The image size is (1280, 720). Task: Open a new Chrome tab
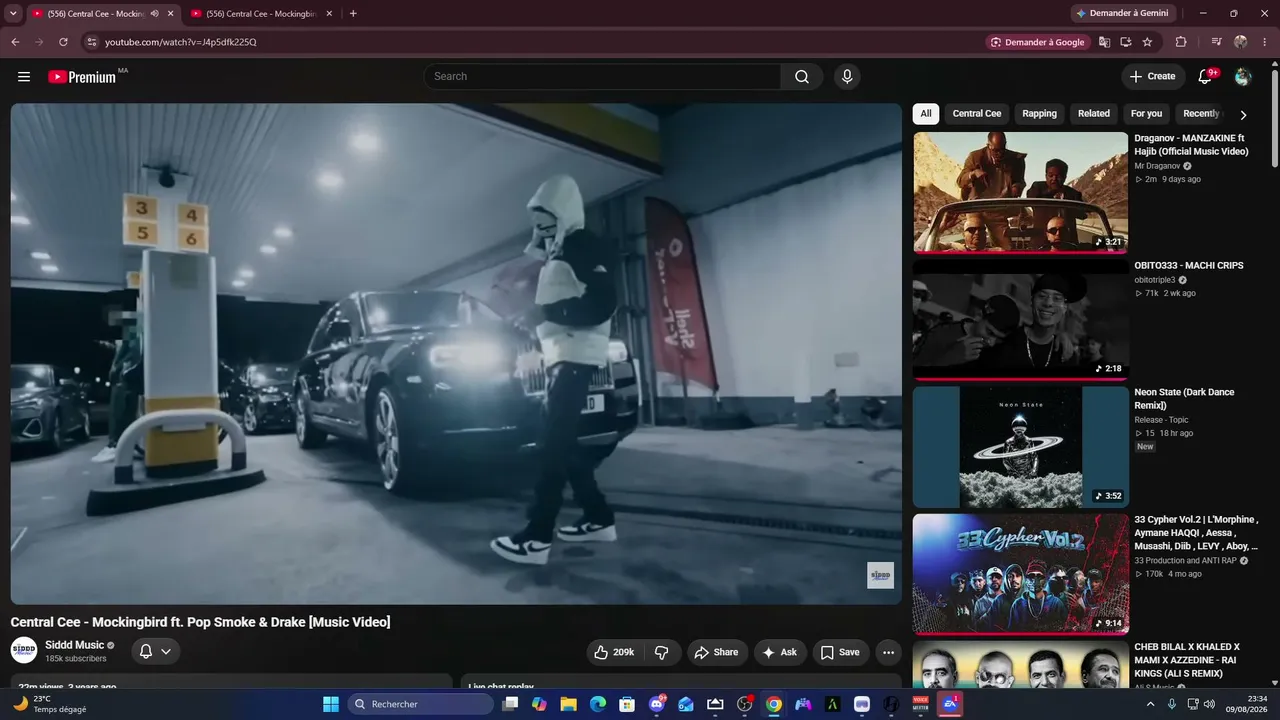353,13
